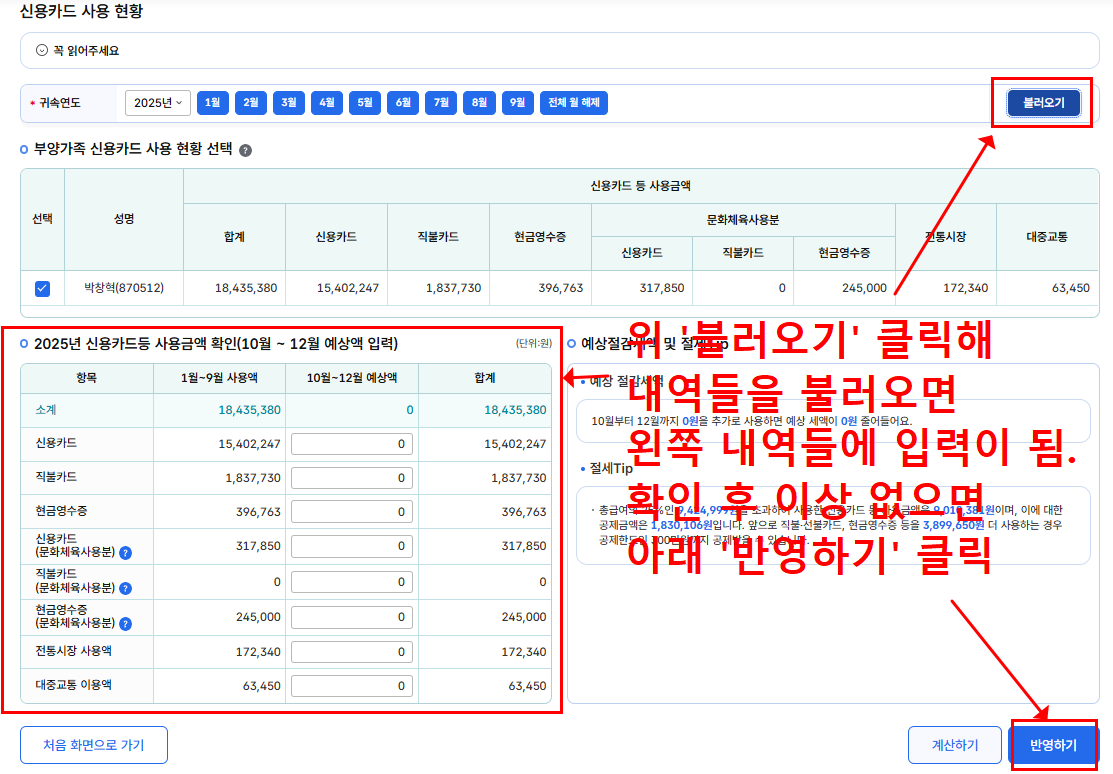Click the help icon for 신용카드(문화체육사용분) row
This screenshot has width=1113, height=774.
pyautogui.click(x=125, y=553)
